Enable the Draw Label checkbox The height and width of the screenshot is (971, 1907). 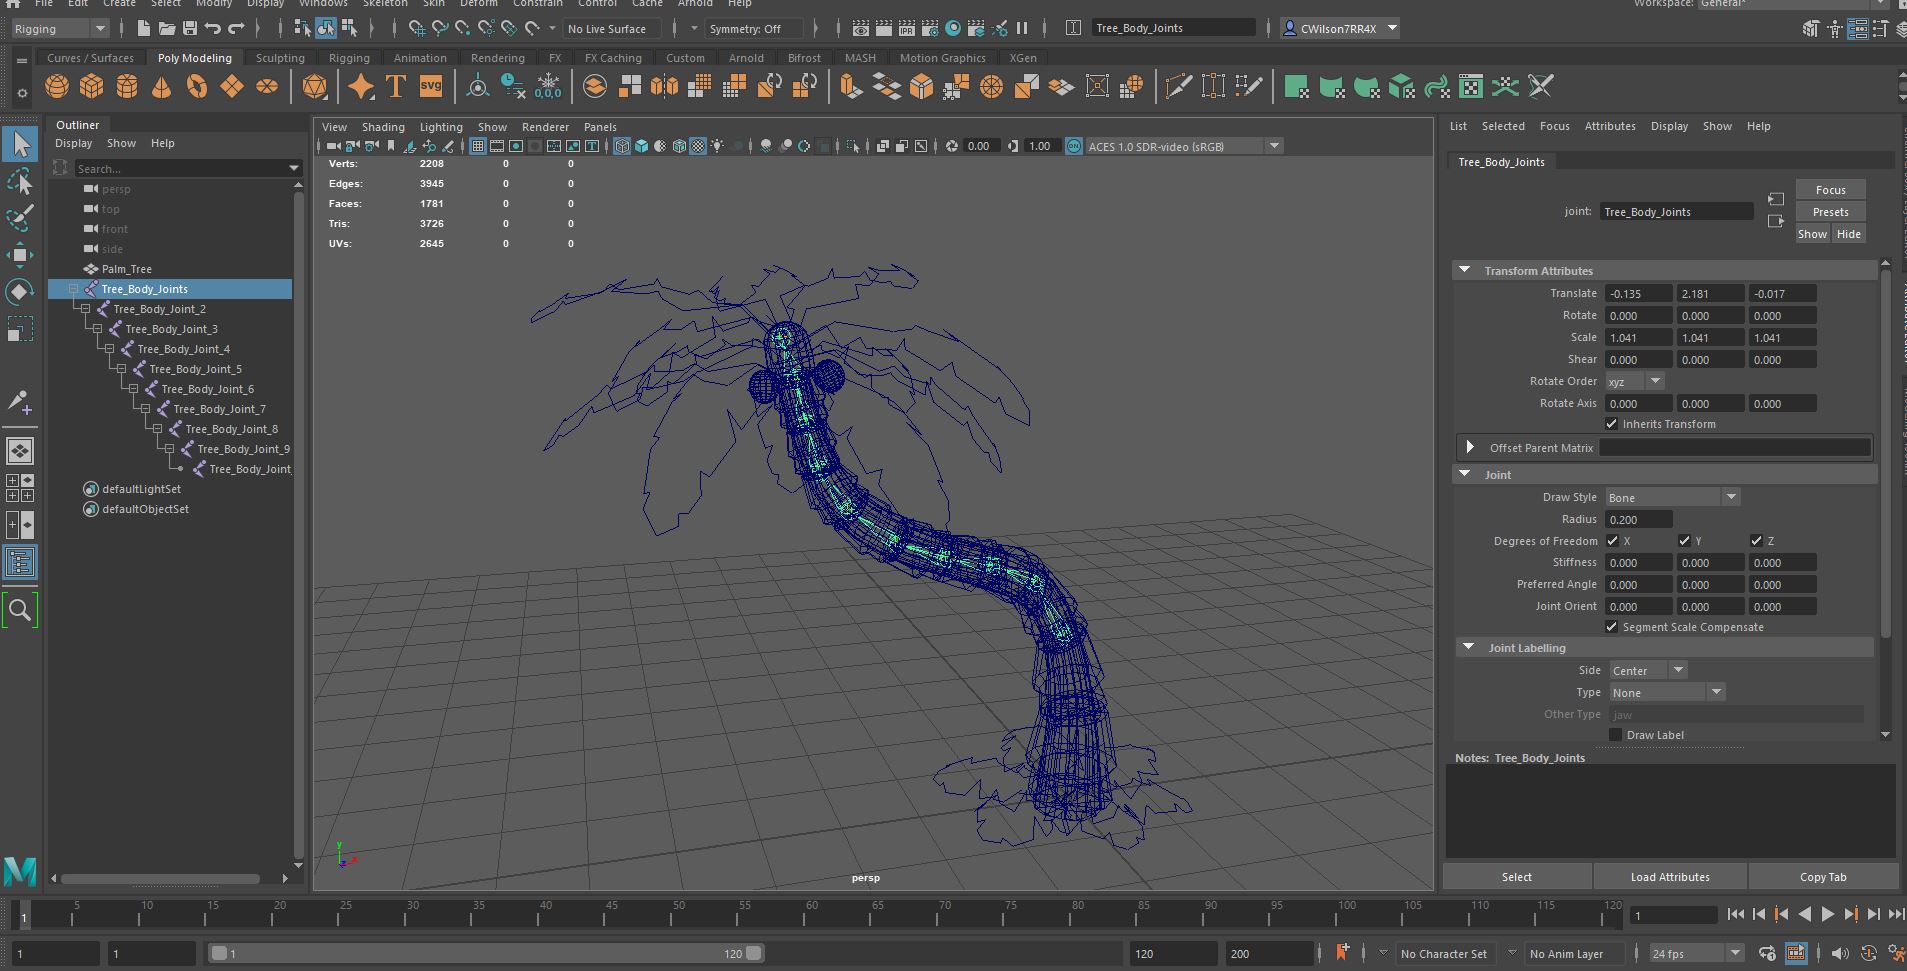[x=1615, y=735]
